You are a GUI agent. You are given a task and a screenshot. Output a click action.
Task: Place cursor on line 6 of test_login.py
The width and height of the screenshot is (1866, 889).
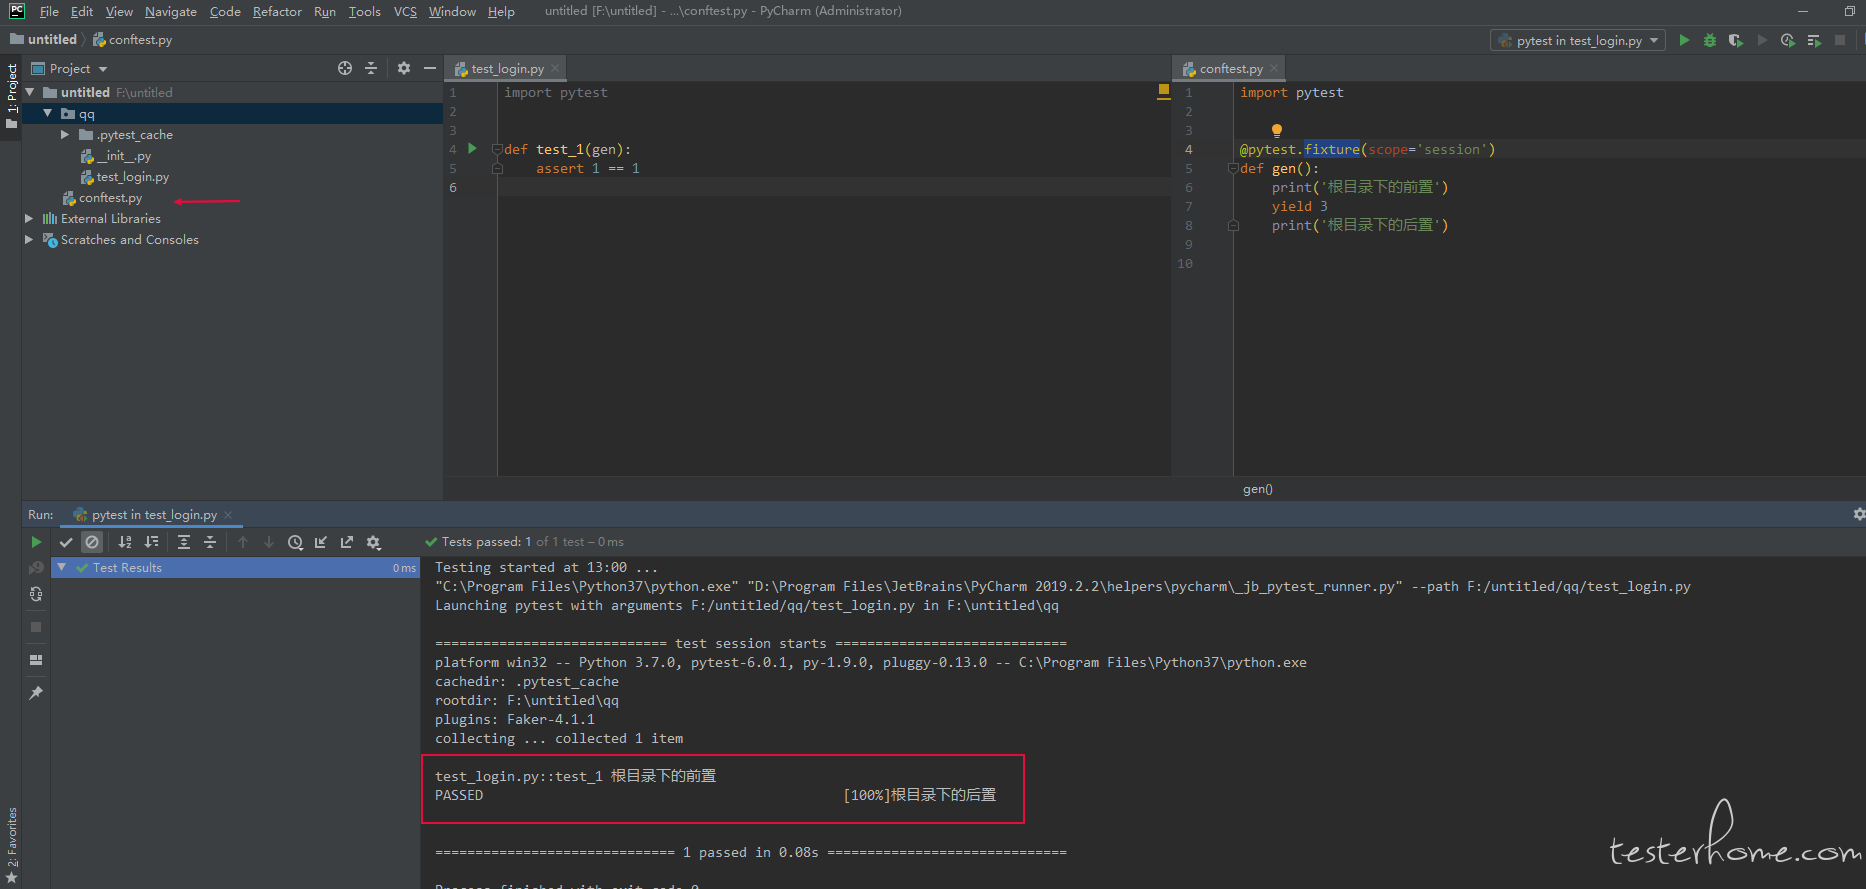pos(835,187)
